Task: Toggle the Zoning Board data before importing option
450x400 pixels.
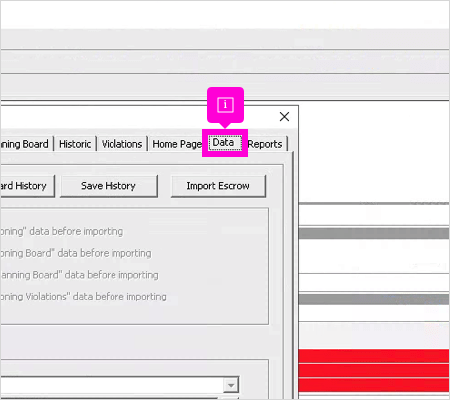Action: (76, 253)
